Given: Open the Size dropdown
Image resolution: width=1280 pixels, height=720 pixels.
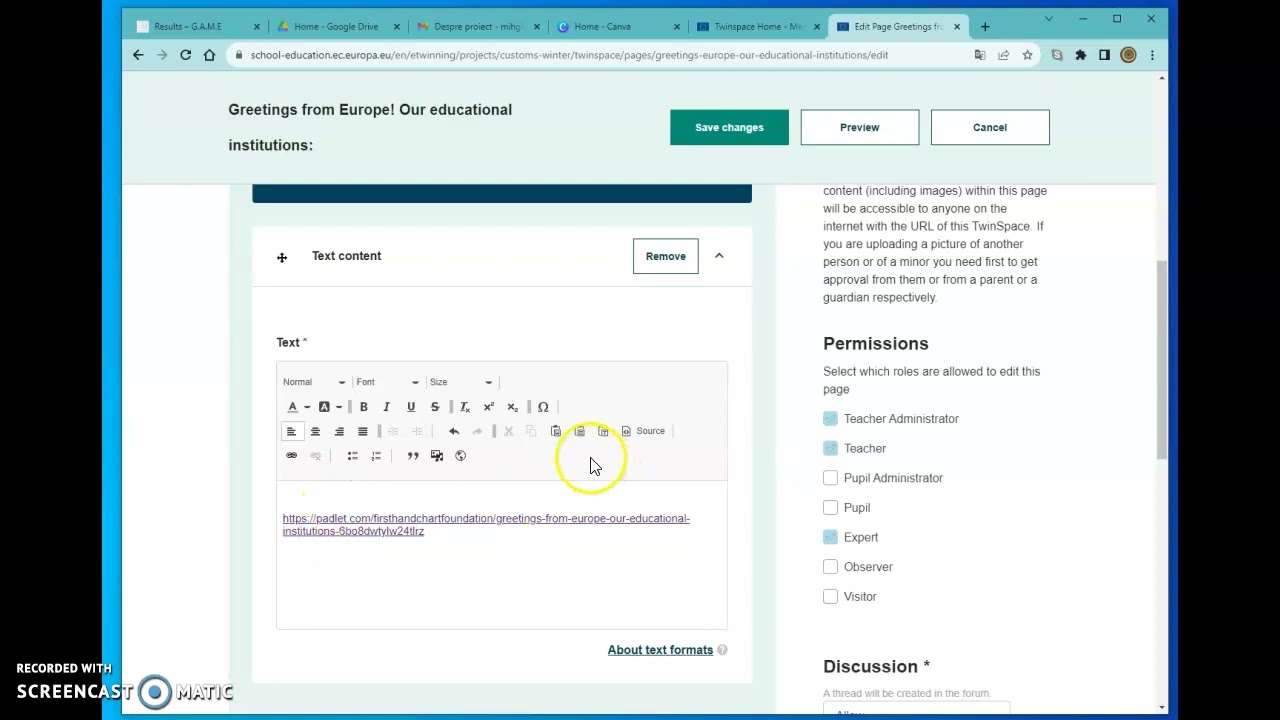Looking at the screenshot, I should [460, 382].
